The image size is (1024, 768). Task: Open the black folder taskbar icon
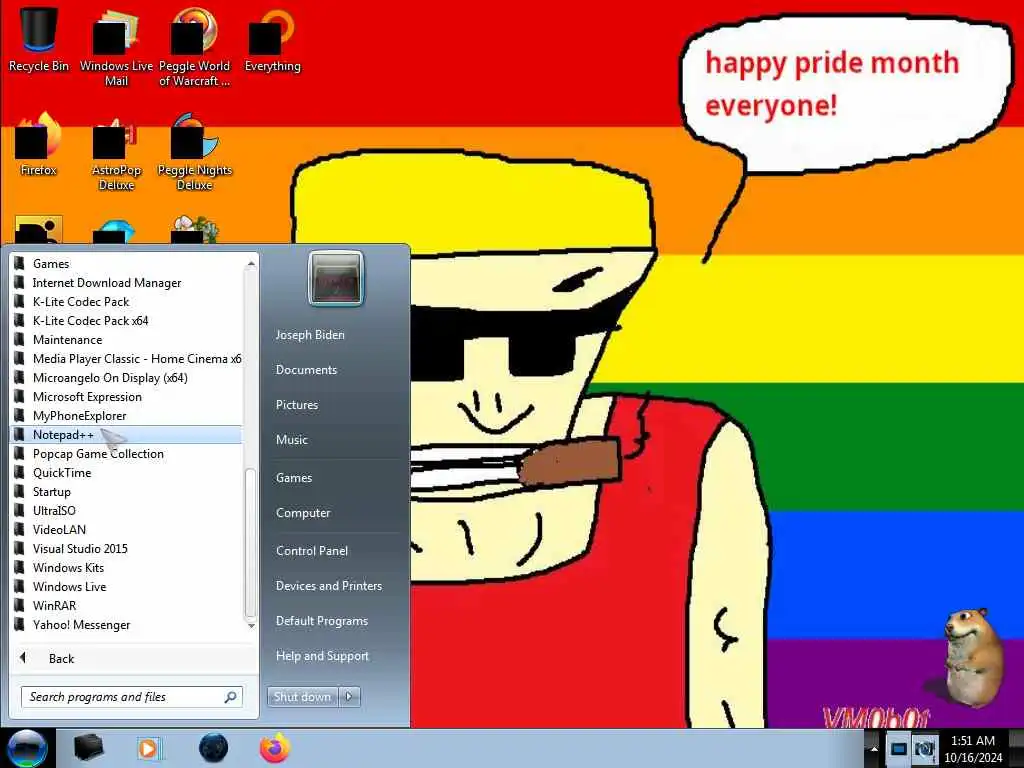pos(88,748)
